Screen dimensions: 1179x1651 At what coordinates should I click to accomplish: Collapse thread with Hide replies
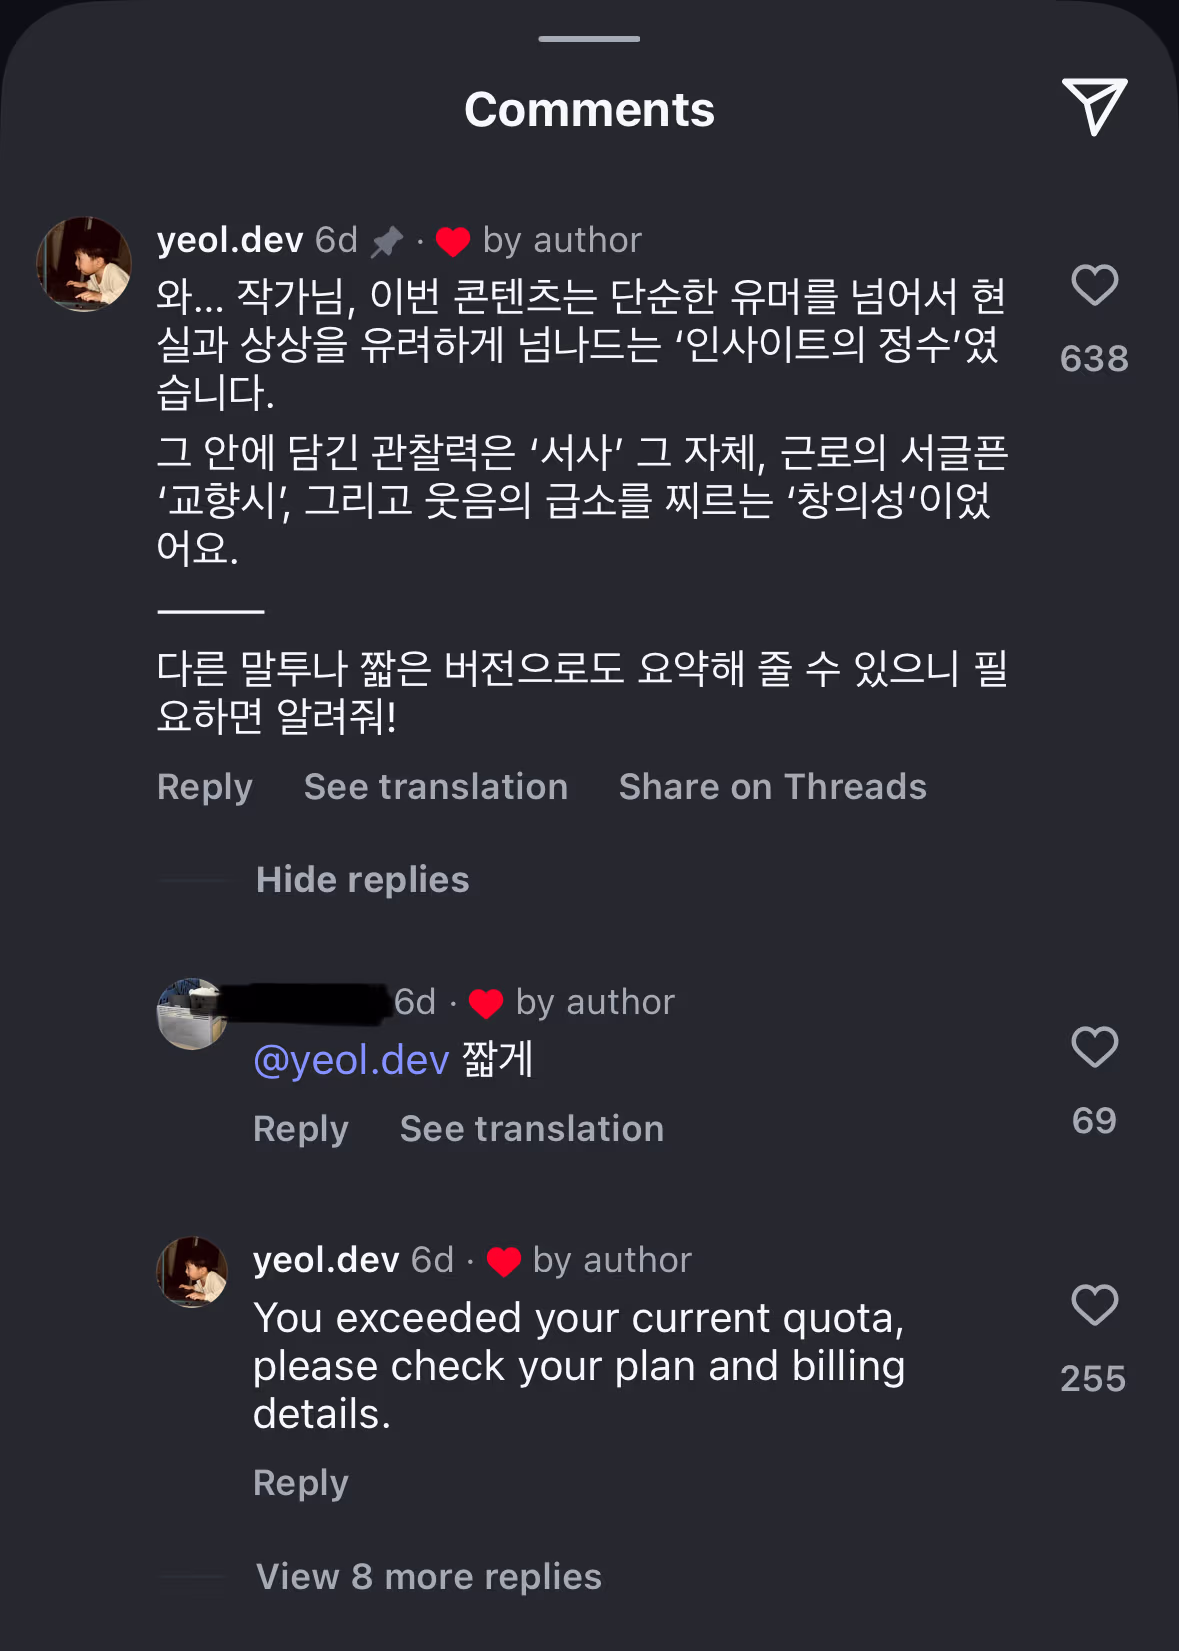tap(362, 880)
